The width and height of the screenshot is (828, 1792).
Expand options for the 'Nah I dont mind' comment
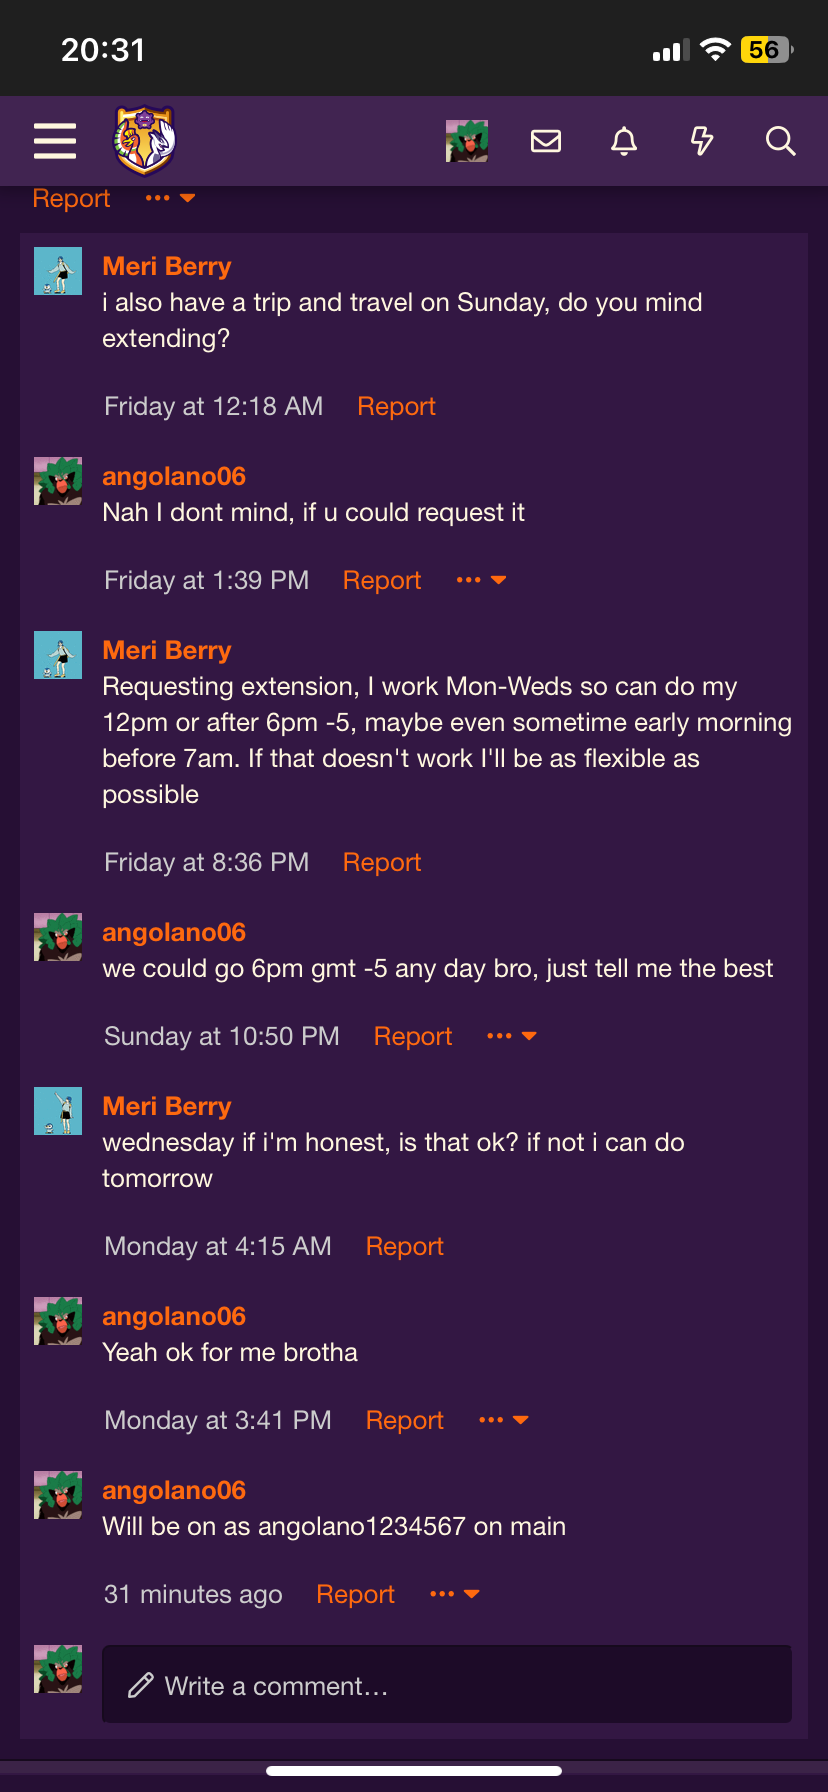tap(481, 580)
